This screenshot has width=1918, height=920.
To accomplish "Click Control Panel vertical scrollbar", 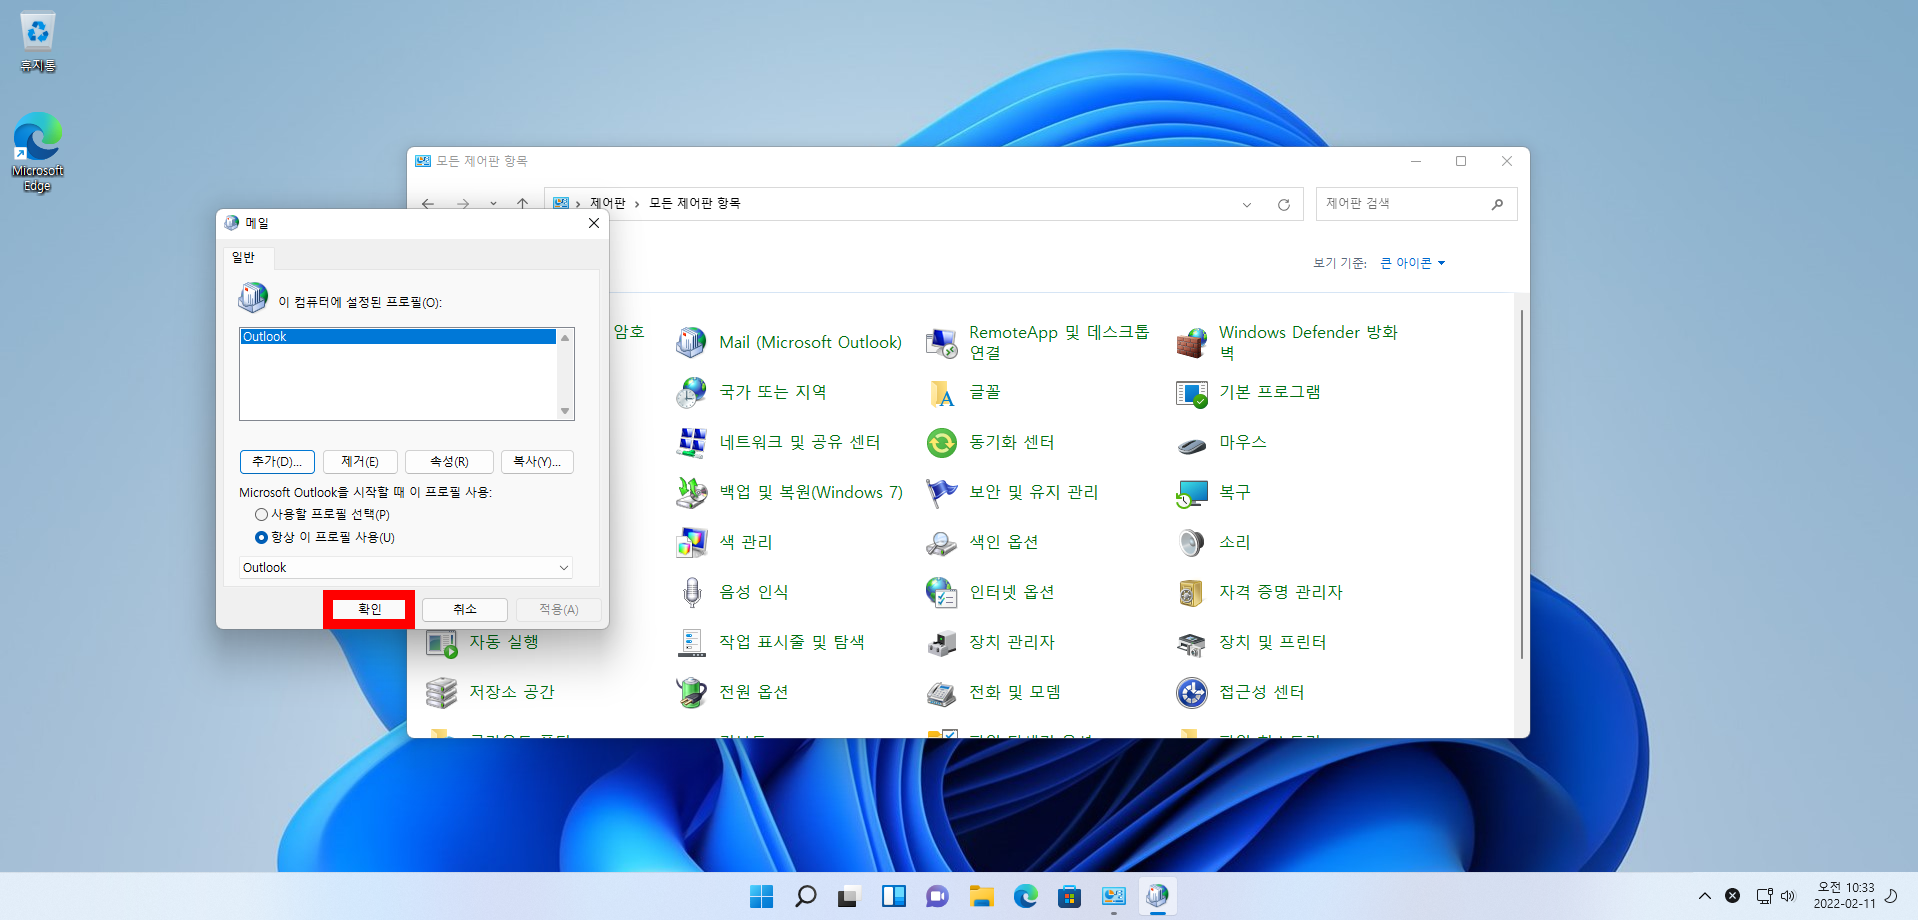I will point(1521,484).
